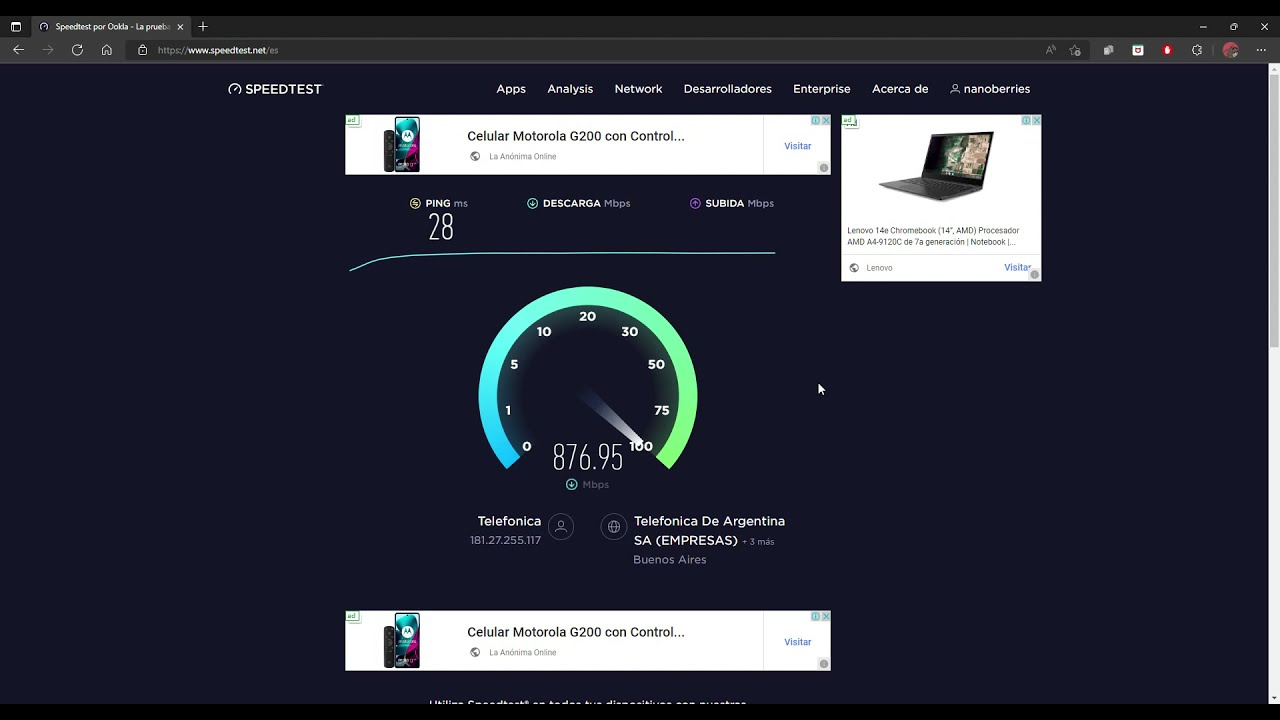Click '+ 3 más' servers link

point(758,542)
